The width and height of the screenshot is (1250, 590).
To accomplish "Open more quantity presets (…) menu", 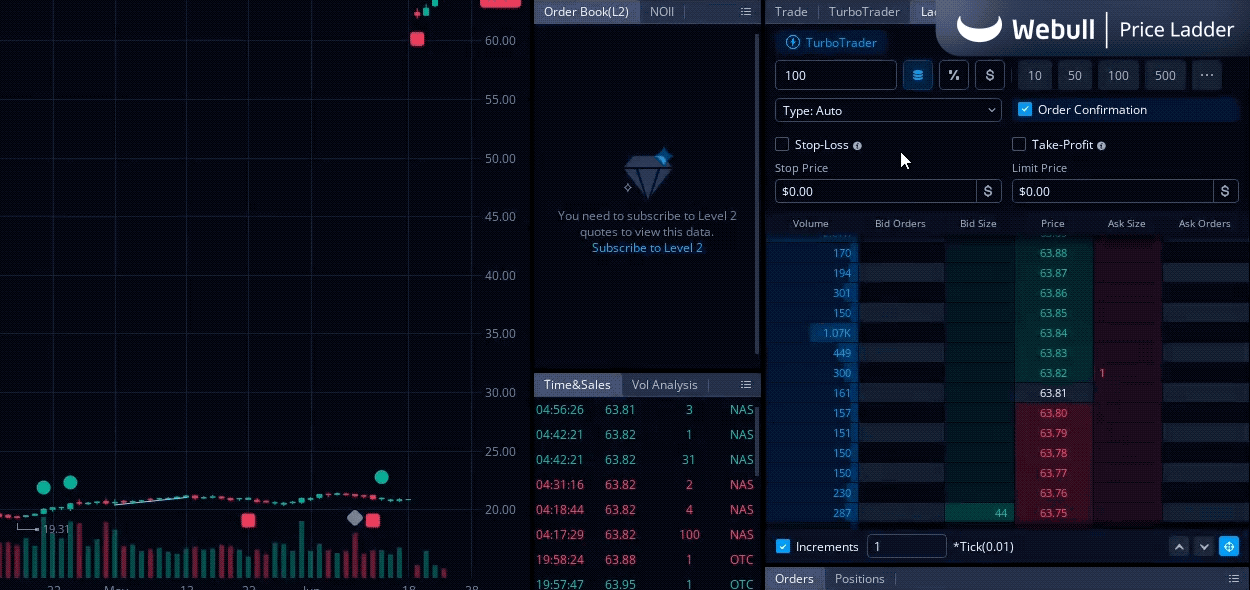I will coord(1207,75).
